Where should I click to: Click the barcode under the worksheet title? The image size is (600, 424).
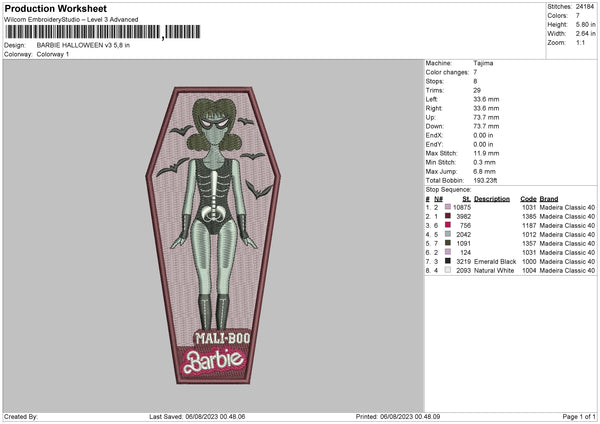(80, 33)
